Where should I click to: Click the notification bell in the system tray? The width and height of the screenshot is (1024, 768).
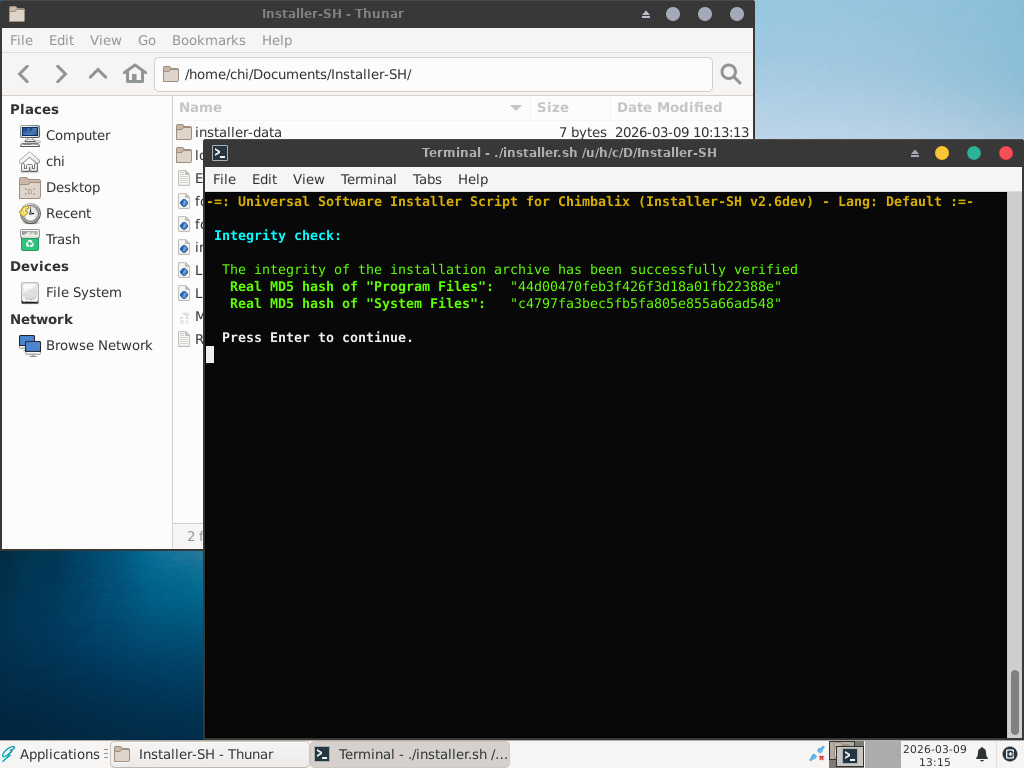982,754
